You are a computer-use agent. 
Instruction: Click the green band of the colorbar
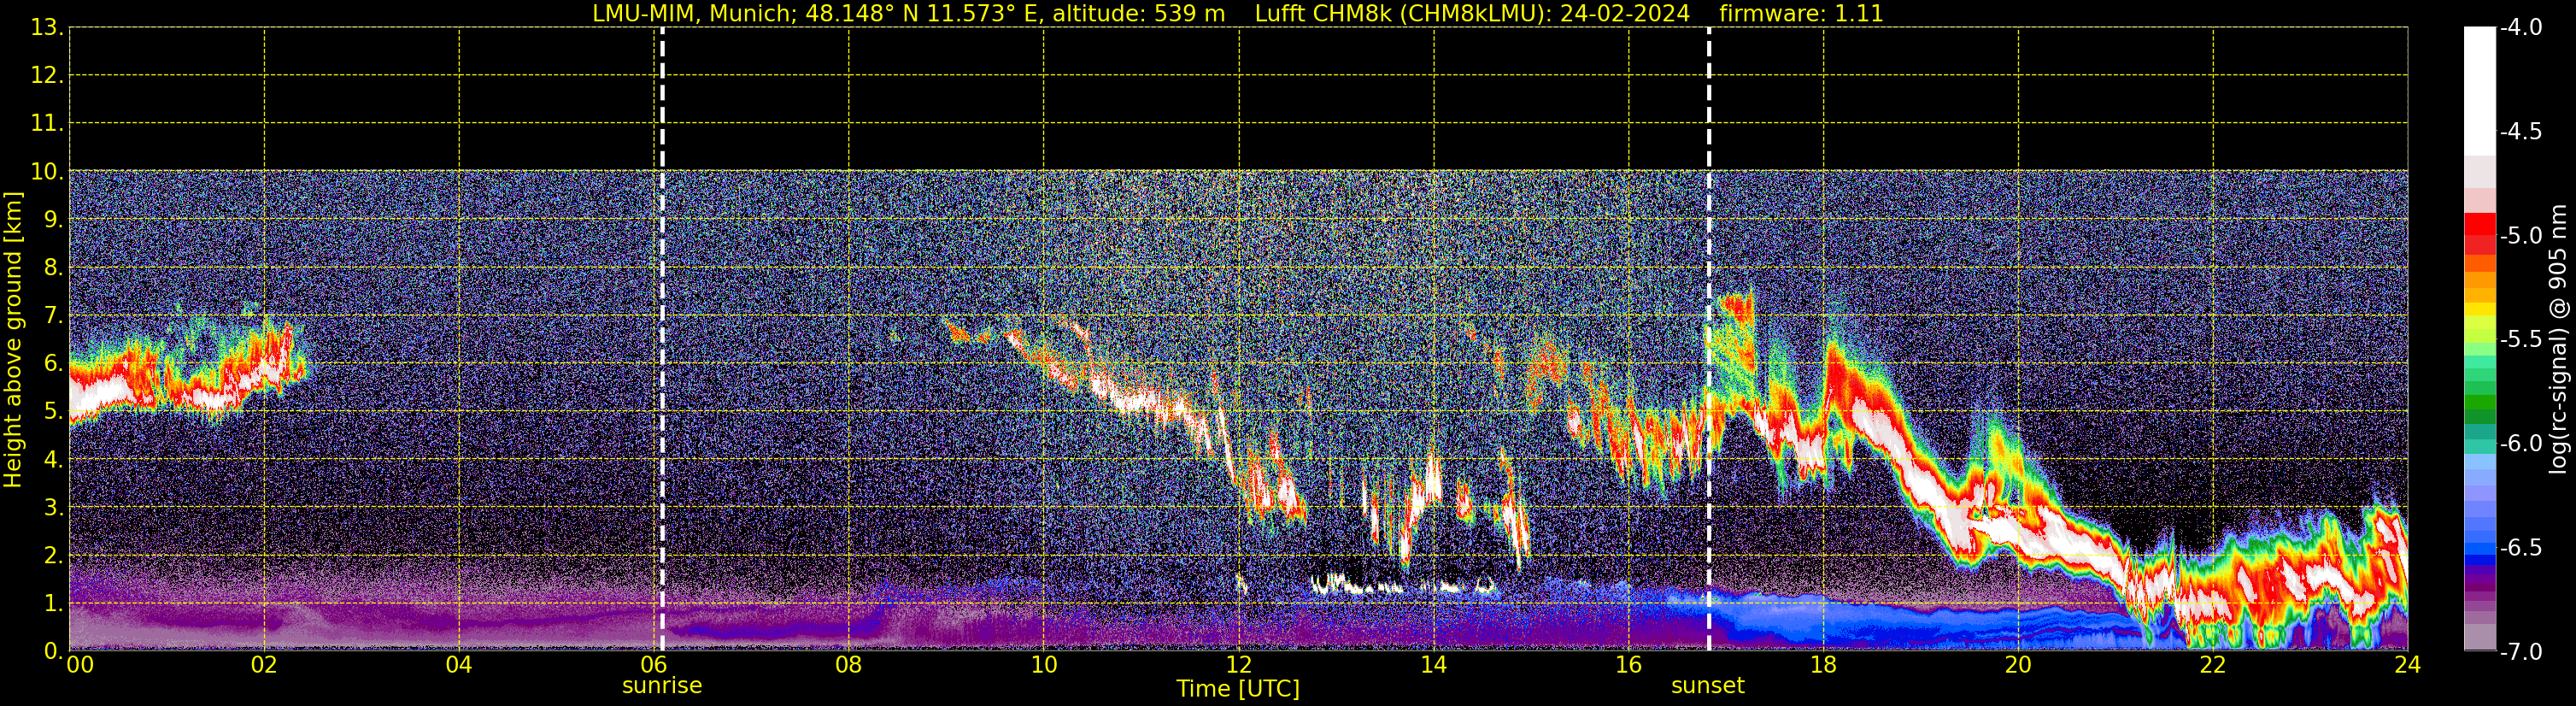coord(2480,400)
